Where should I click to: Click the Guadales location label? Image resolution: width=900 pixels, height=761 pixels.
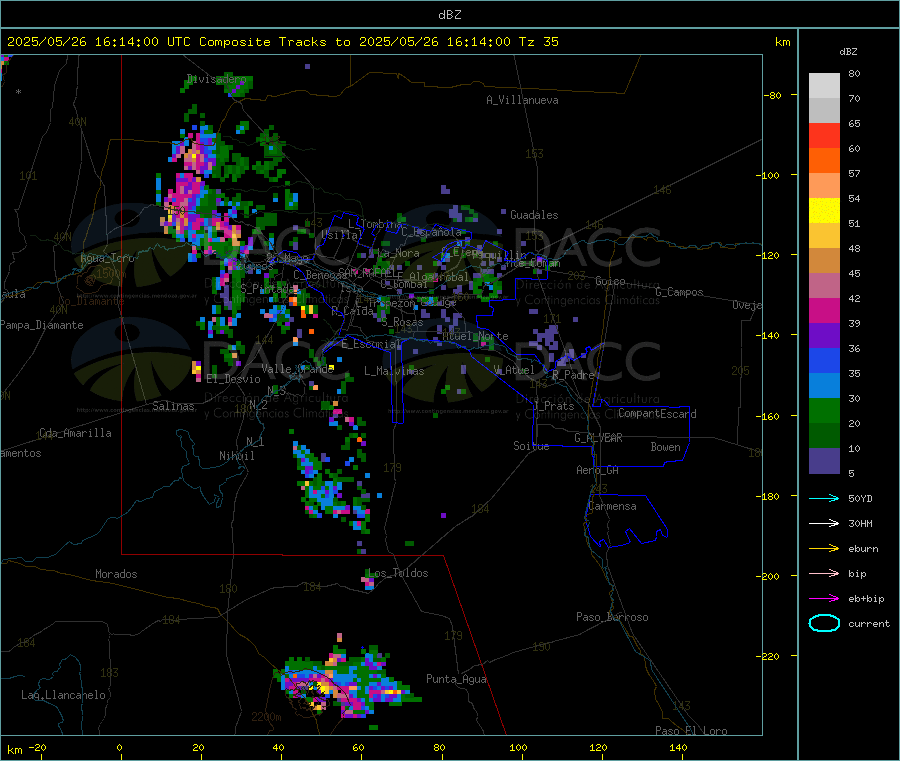click(x=534, y=215)
